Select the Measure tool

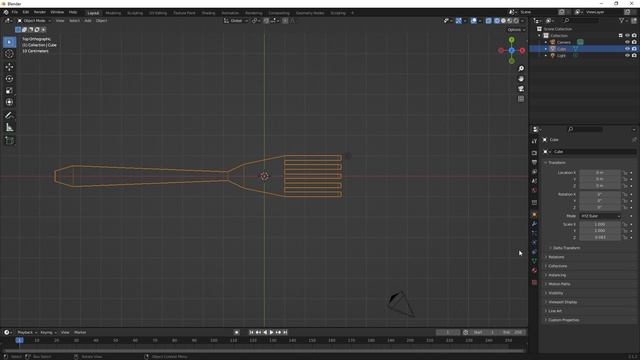pos(9,128)
